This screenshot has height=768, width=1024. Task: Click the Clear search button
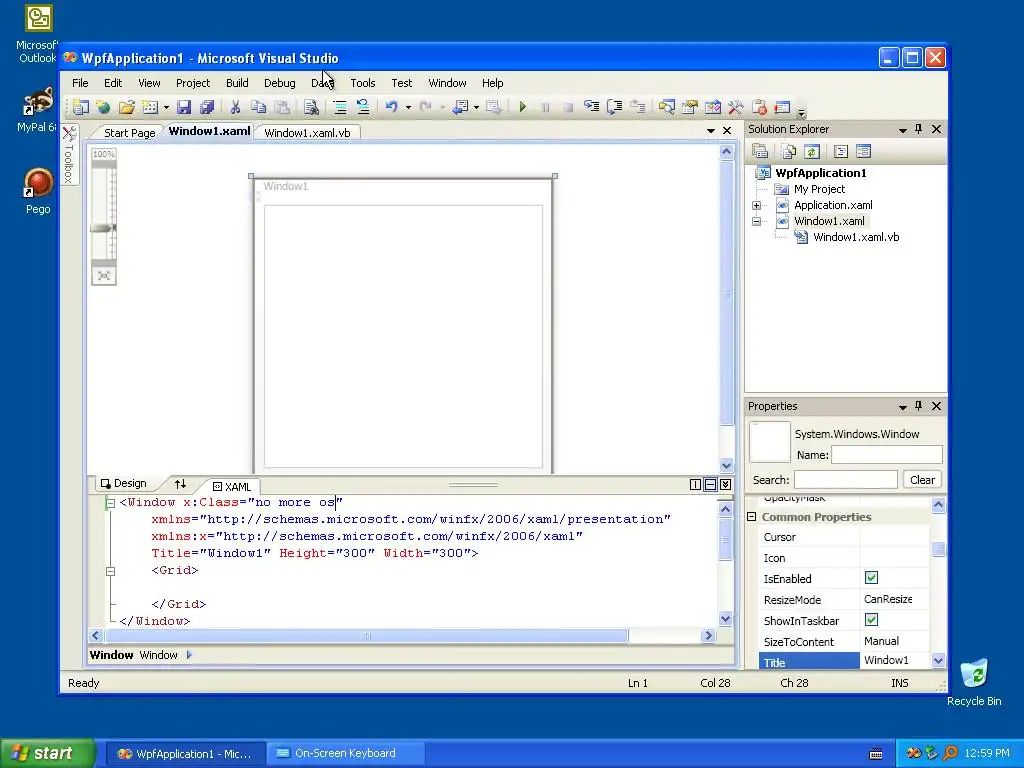(x=922, y=479)
